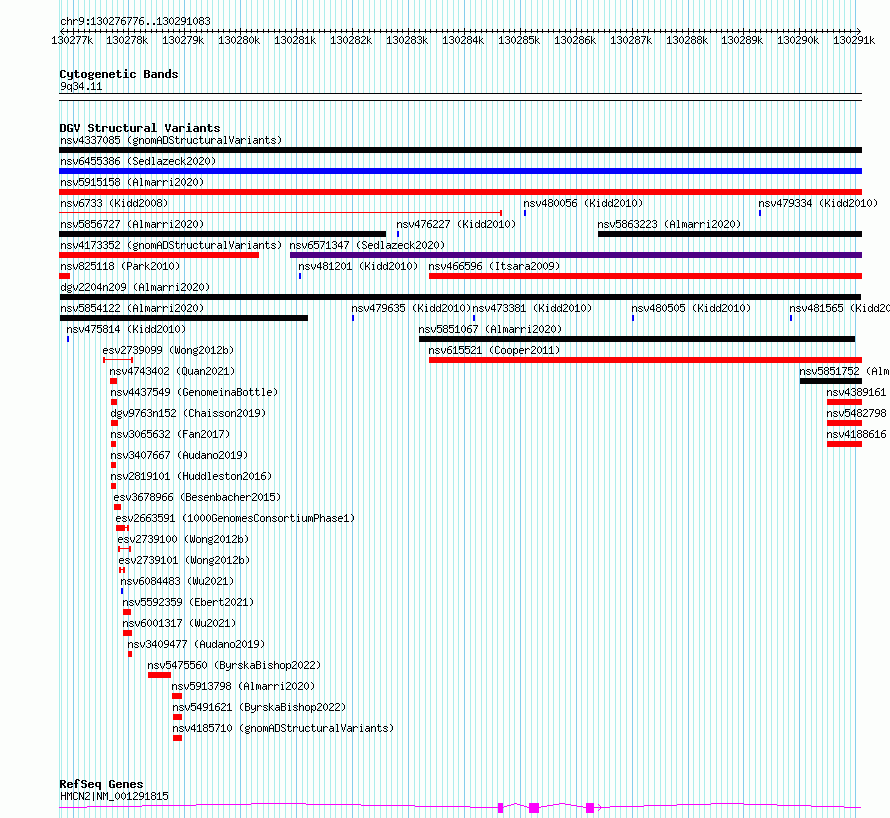Open nsv479635 Kidd2010 label
The width and height of the screenshot is (890, 818).
click(x=411, y=308)
